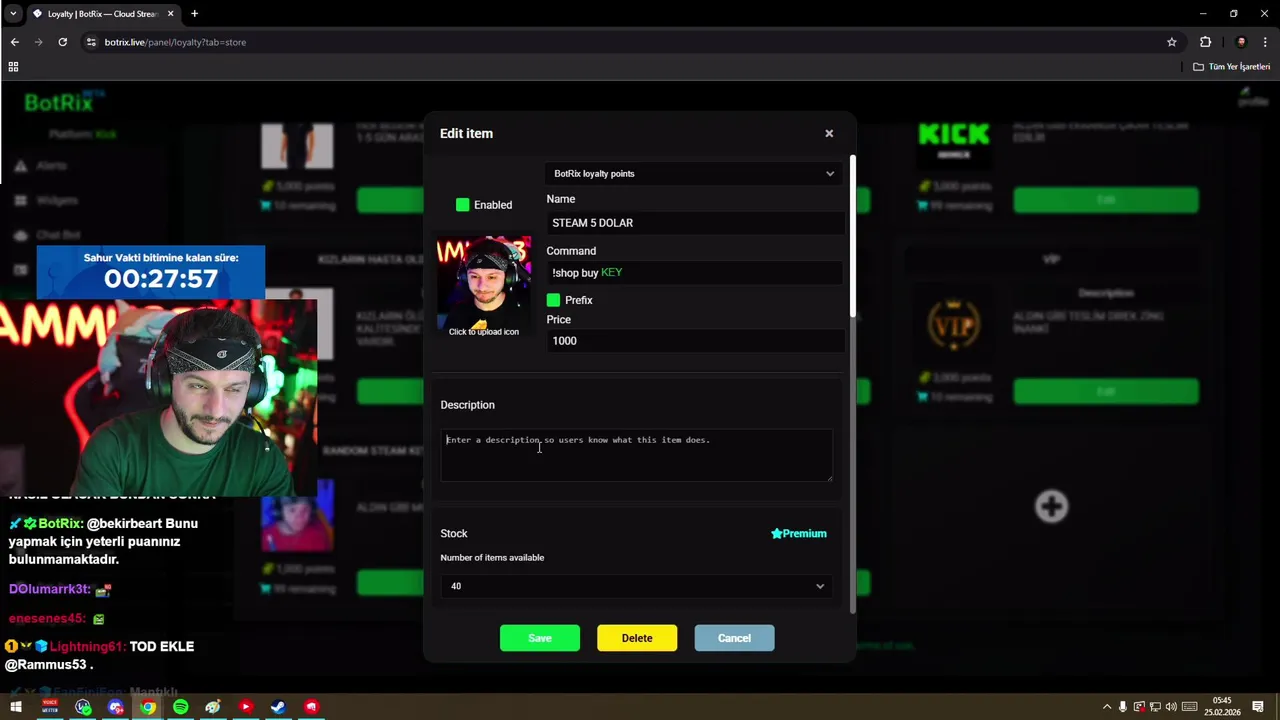Toggle the Prefix checkbox
1280x720 pixels.
[x=553, y=300]
